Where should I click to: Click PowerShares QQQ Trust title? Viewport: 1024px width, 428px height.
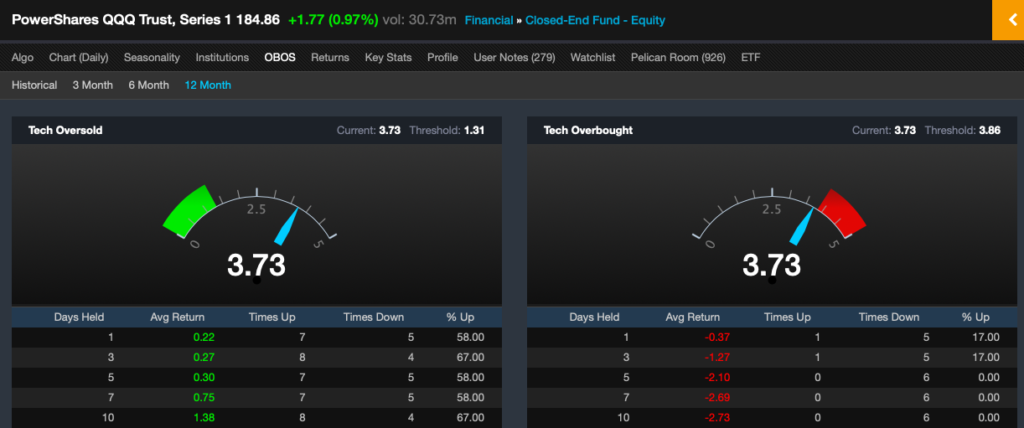pos(121,20)
